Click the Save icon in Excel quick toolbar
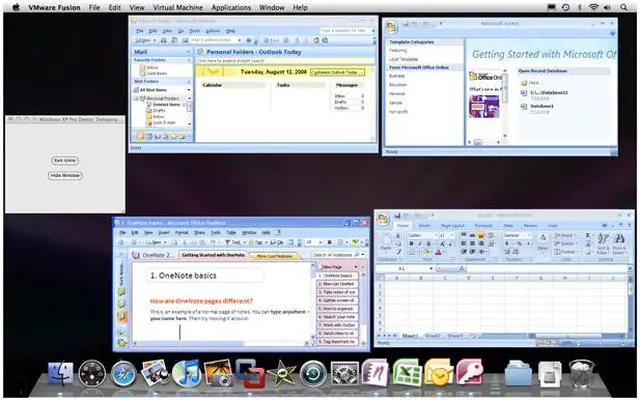The width and height of the screenshot is (640, 401). [397, 216]
